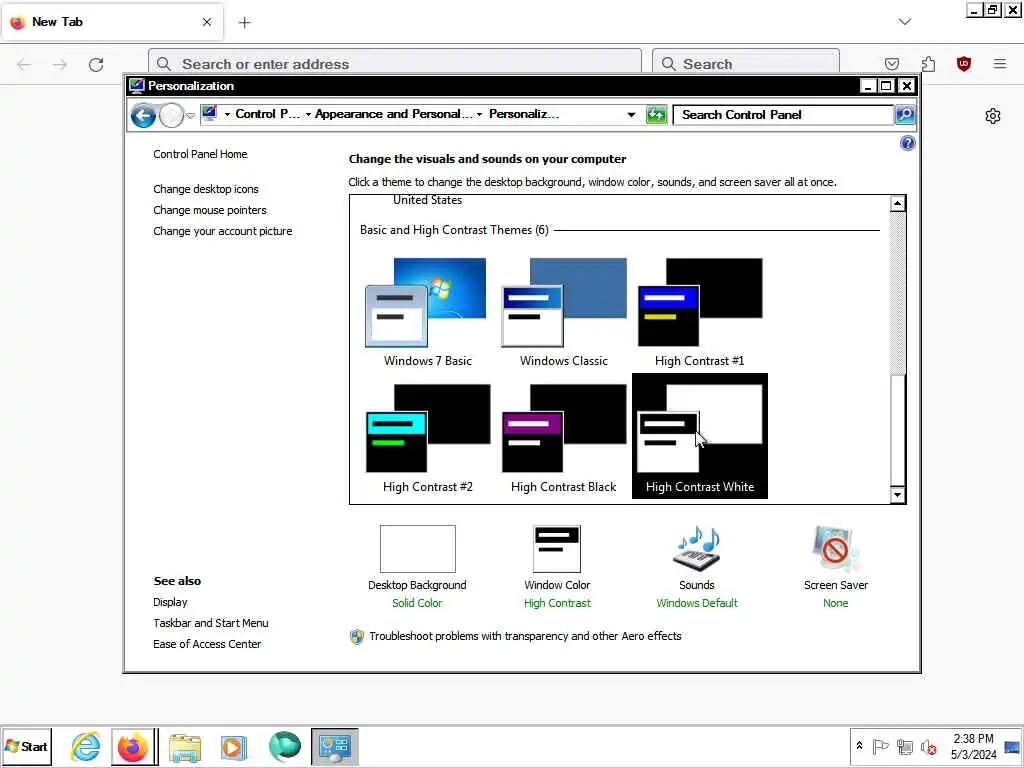This screenshot has width=1024, height=768.
Task: Select the Windows Classic theme
Action: click(x=564, y=312)
